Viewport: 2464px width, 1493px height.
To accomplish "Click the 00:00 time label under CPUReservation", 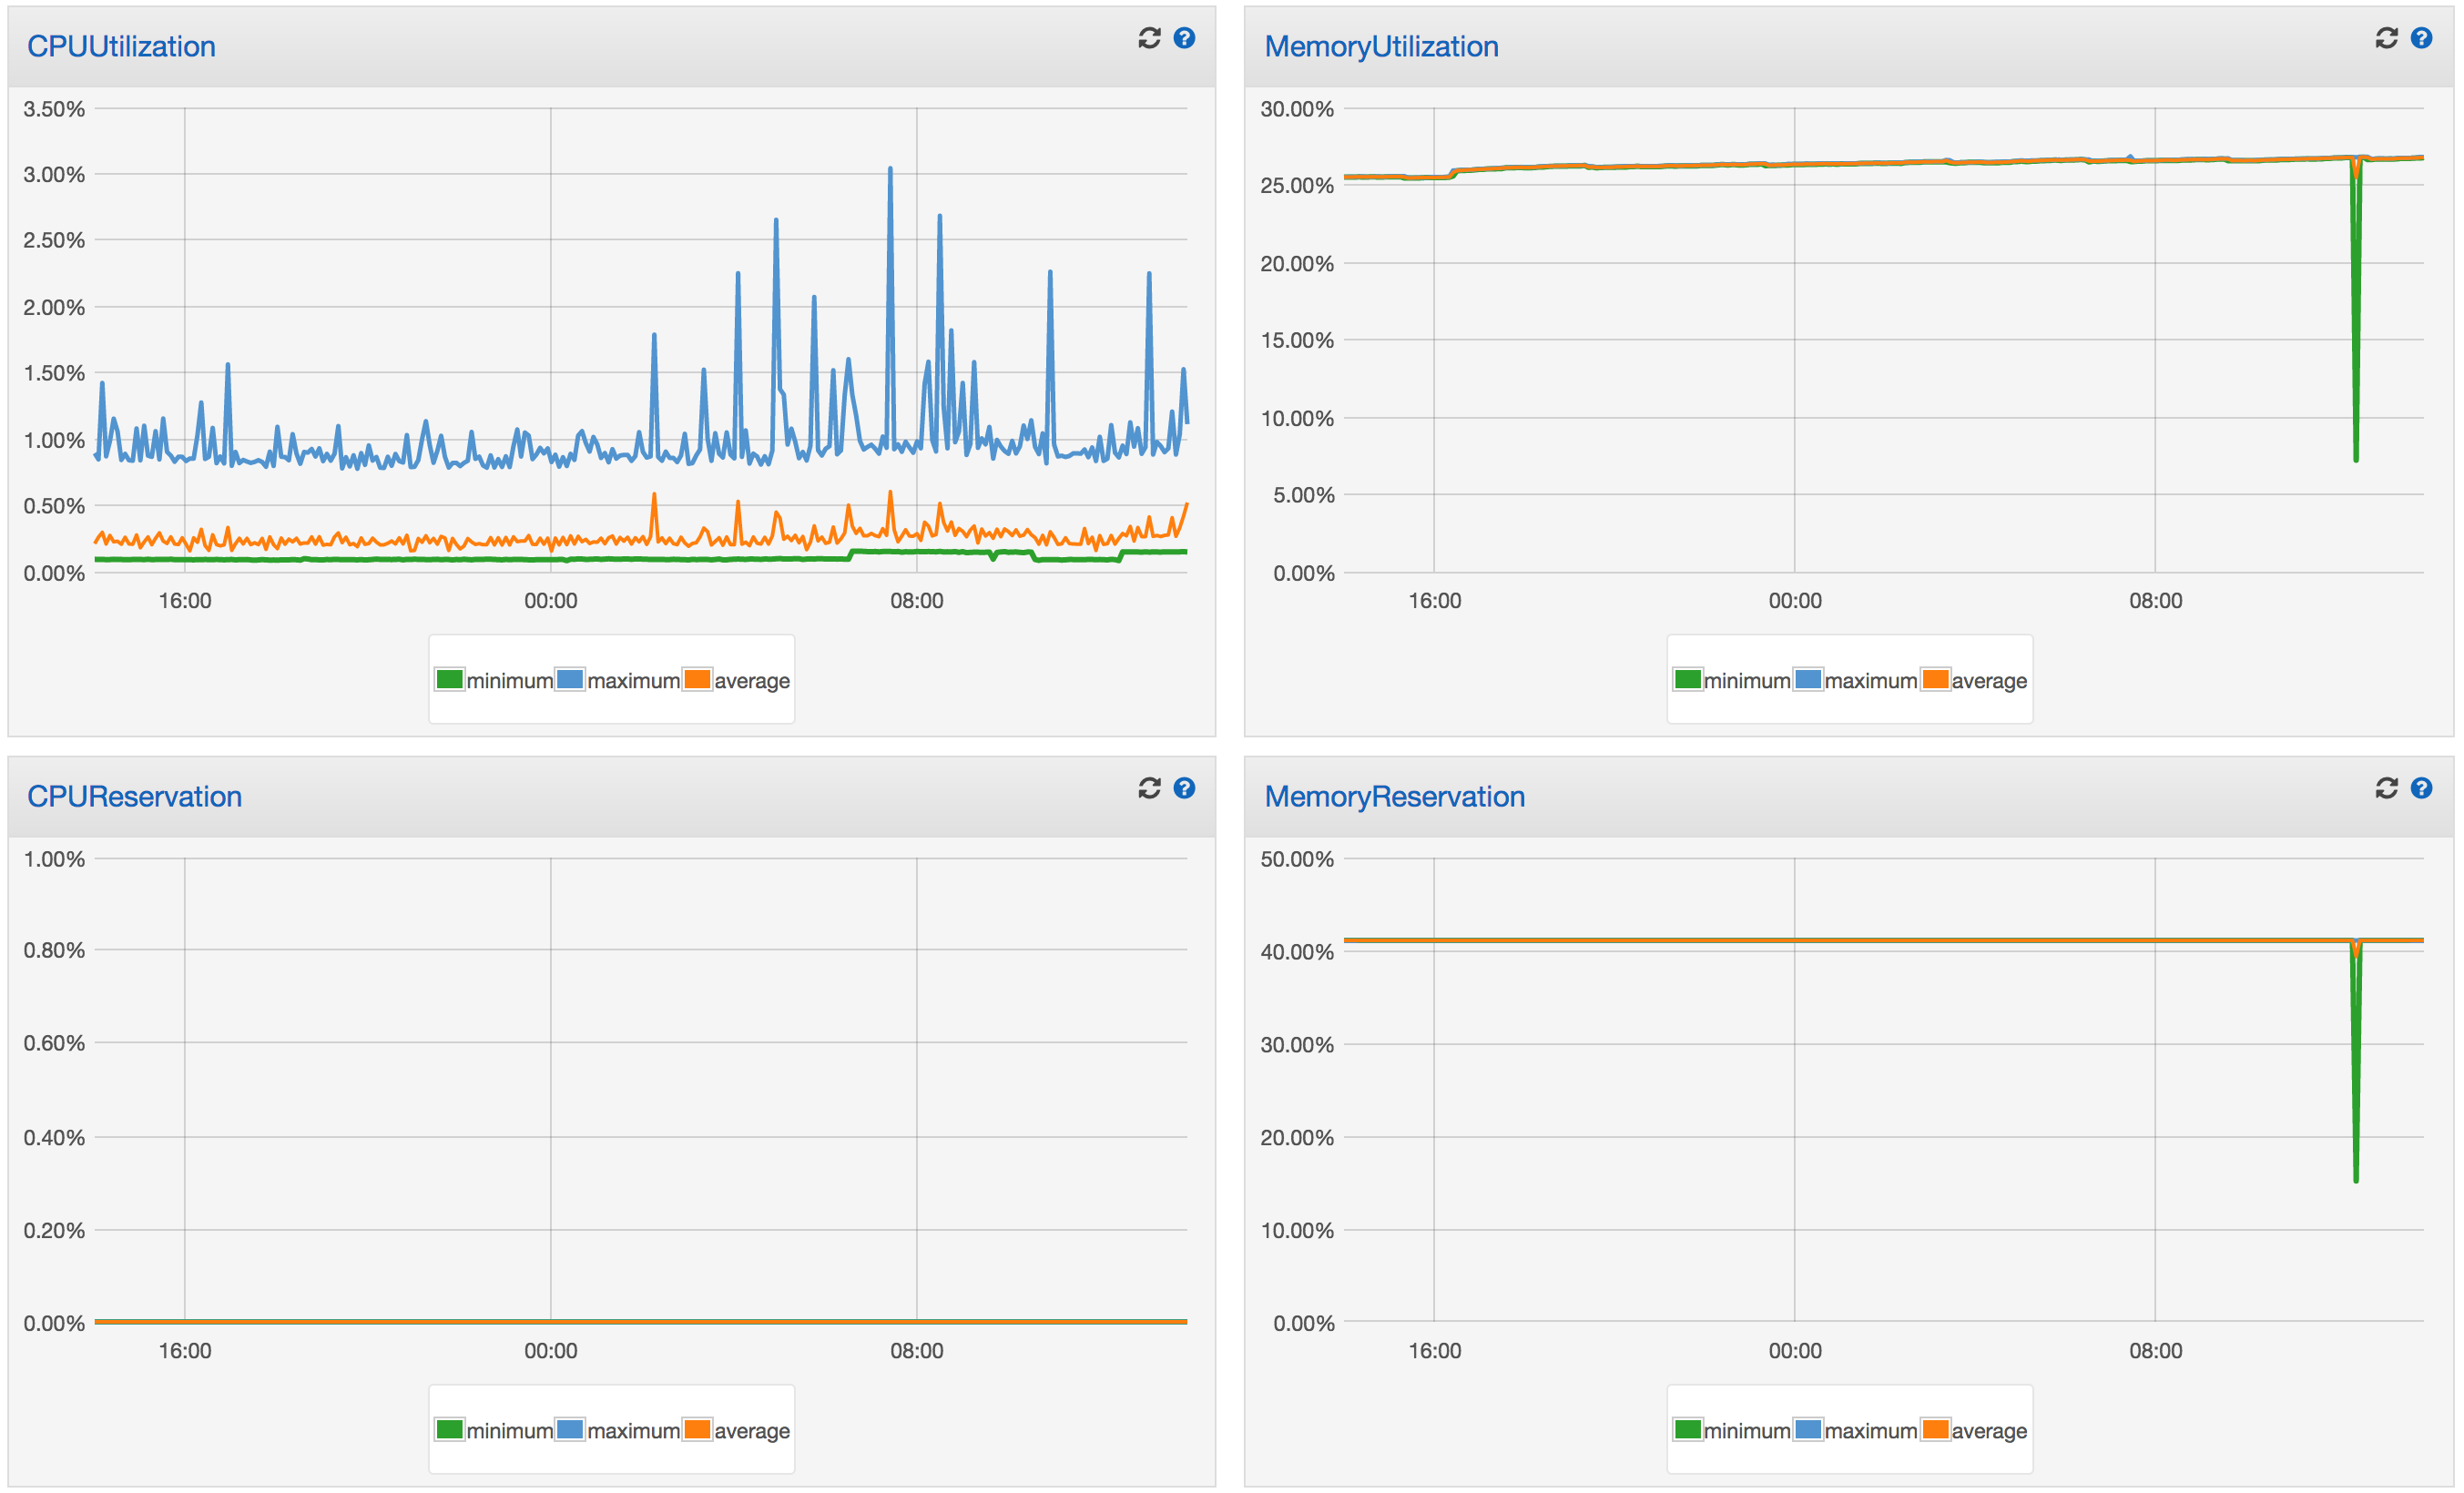I will coord(551,1351).
